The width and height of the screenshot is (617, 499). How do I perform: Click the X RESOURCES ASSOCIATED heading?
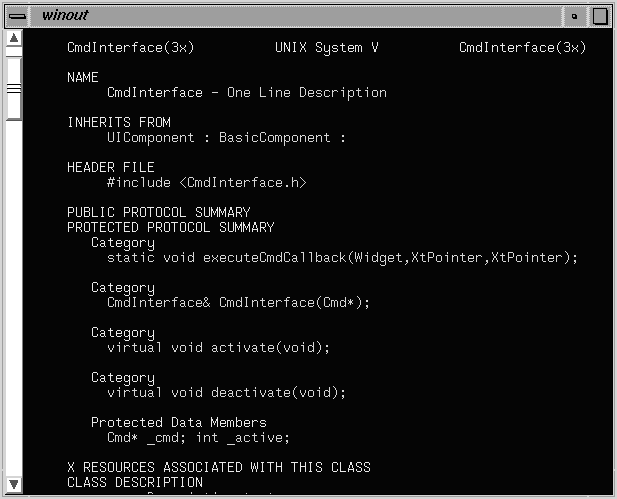click(x=219, y=467)
